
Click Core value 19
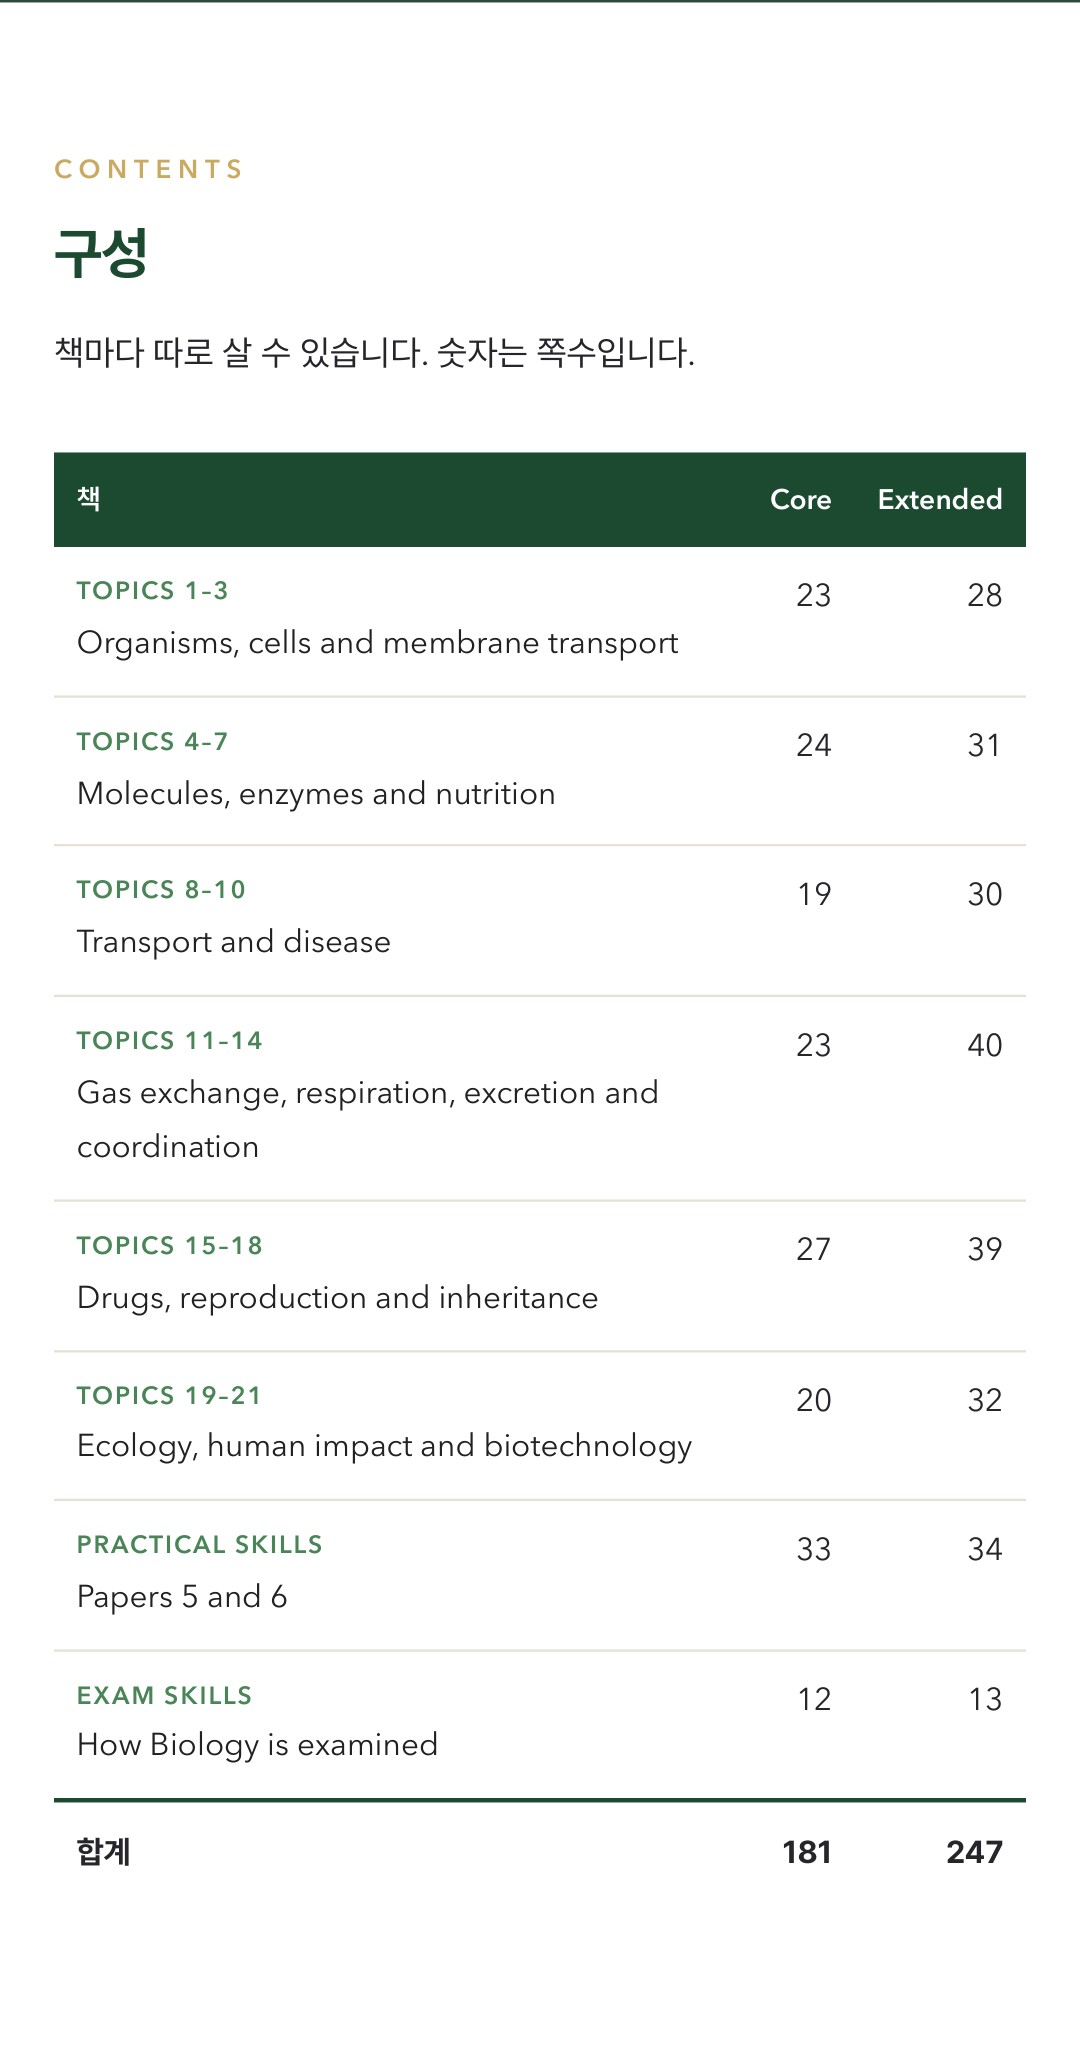[x=814, y=894]
